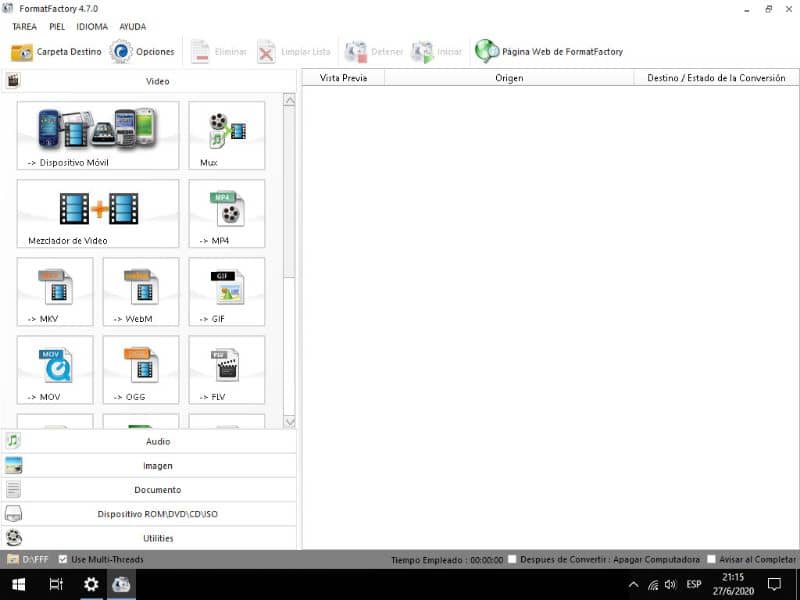Open the network Wi-Fi tray icon
The height and width of the screenshot is (600, 800).
653,585
